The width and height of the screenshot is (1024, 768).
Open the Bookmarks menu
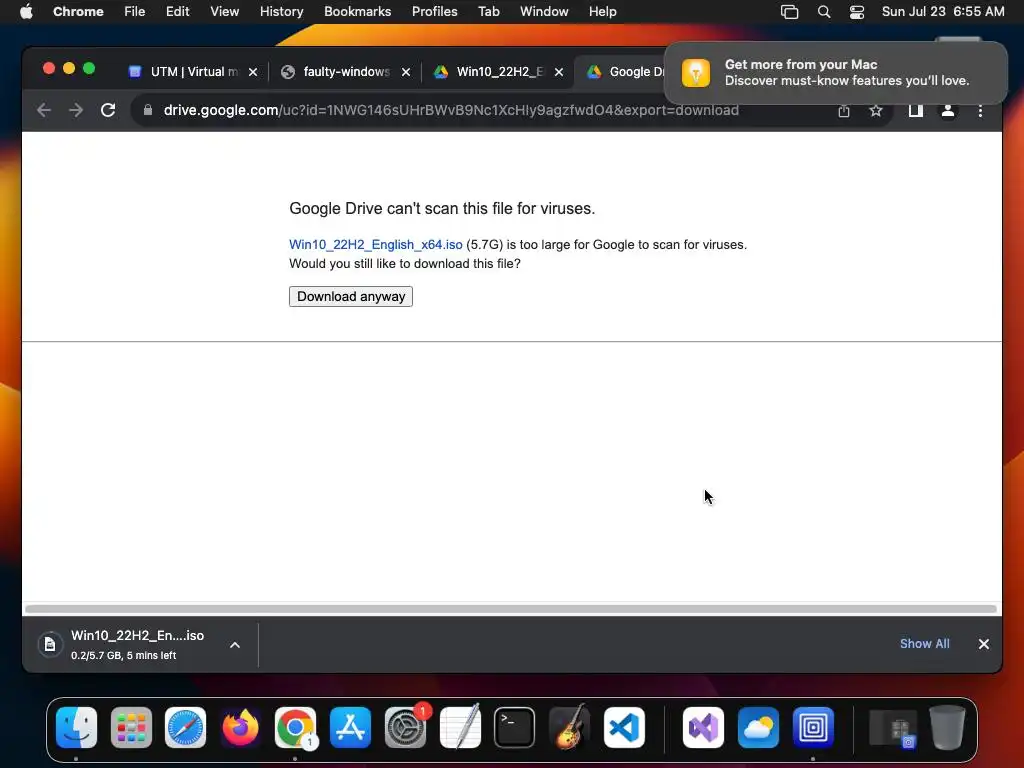357,12
